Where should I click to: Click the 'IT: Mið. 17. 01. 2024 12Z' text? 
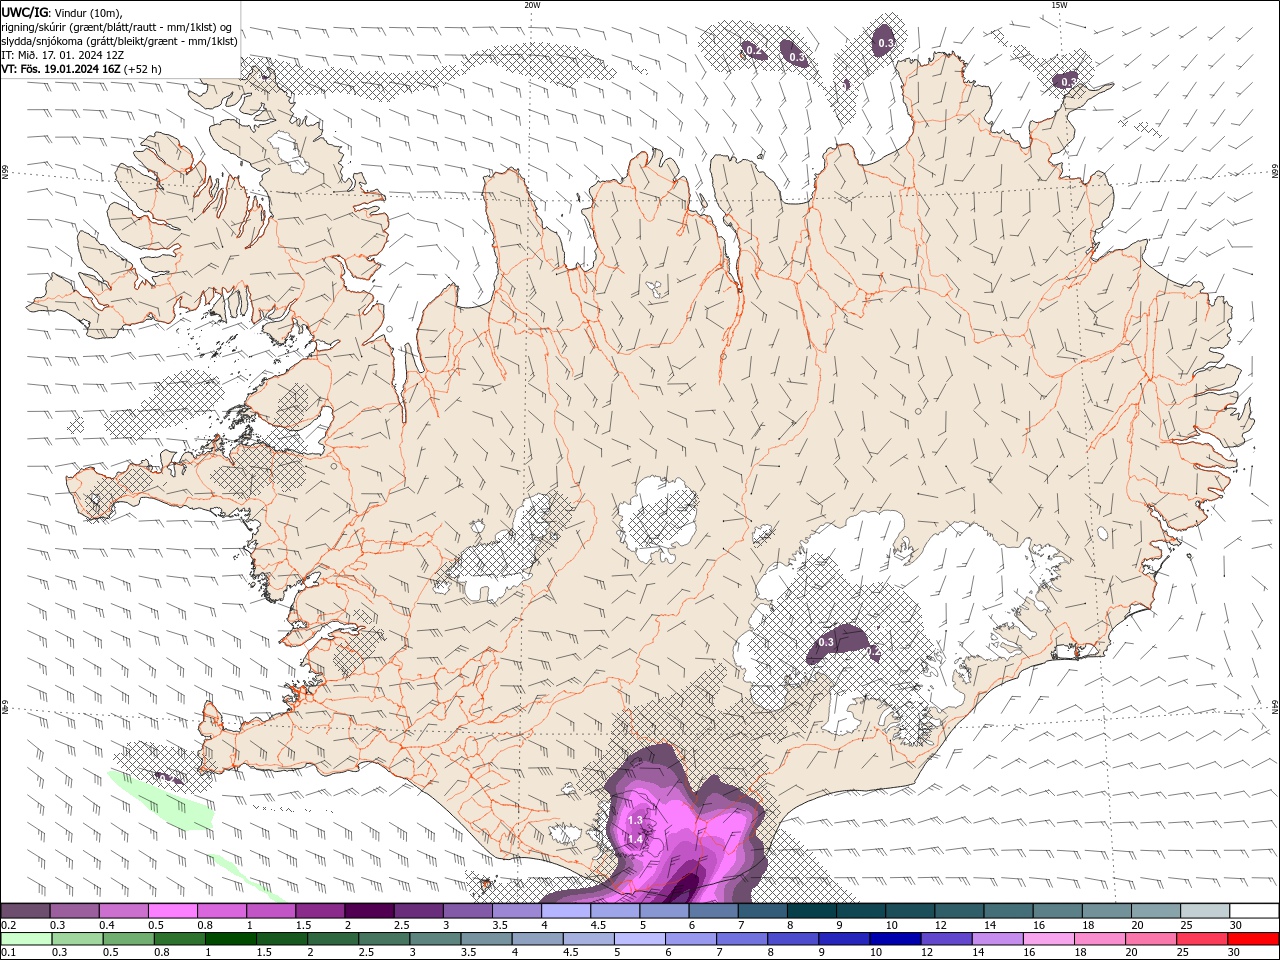pyautogui.click(x=63, y=55)
